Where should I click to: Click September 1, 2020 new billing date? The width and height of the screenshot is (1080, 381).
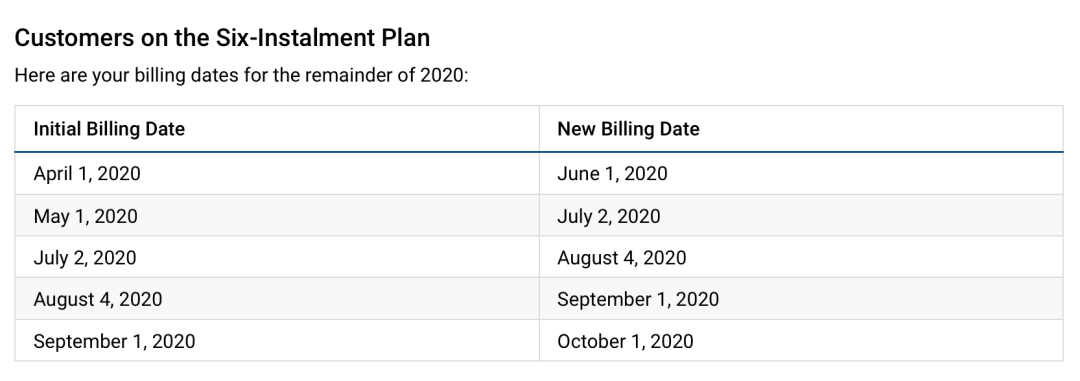click(638, 299)
